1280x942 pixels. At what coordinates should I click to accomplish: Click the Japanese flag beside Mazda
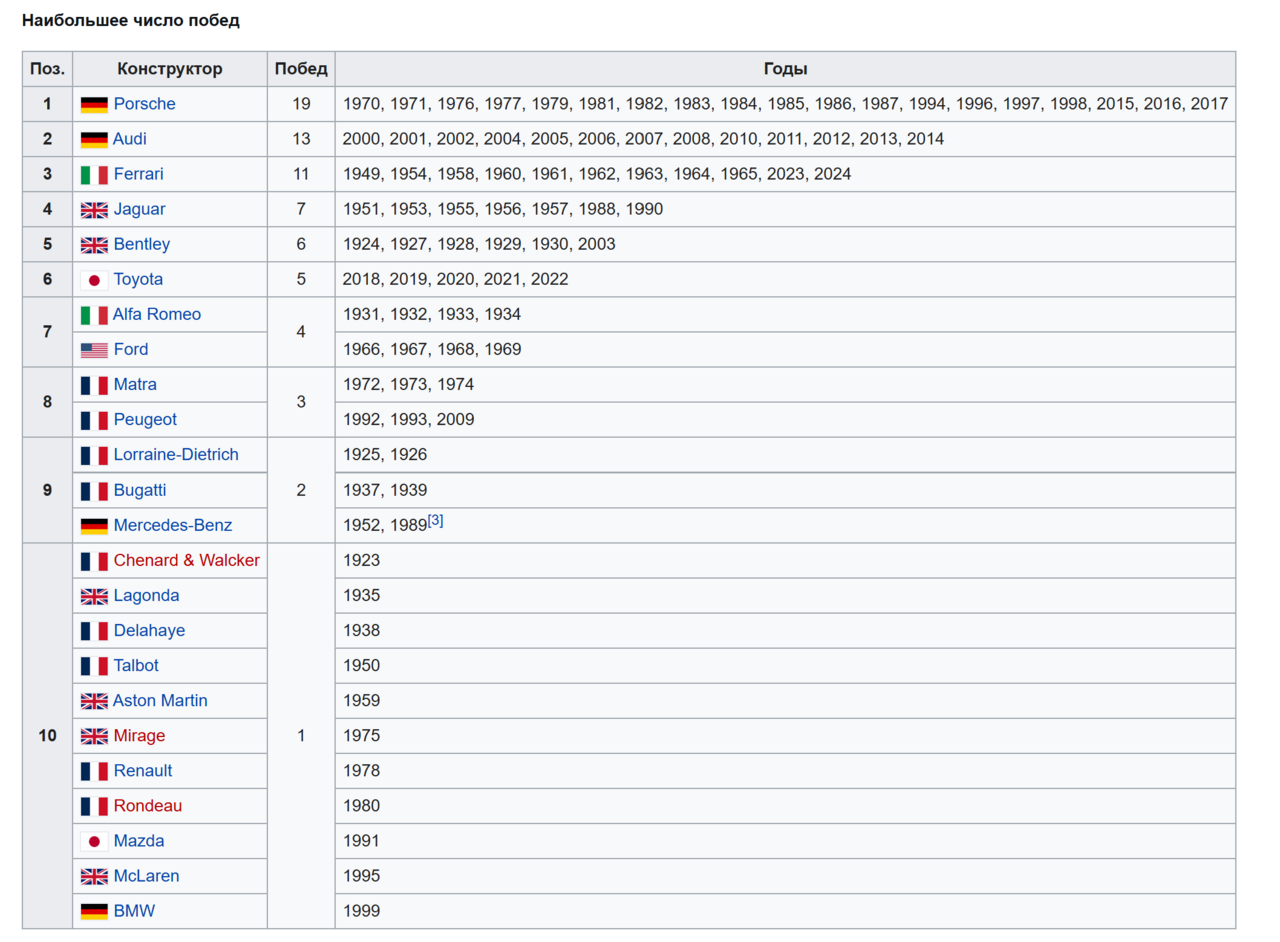tap(94, 841)
